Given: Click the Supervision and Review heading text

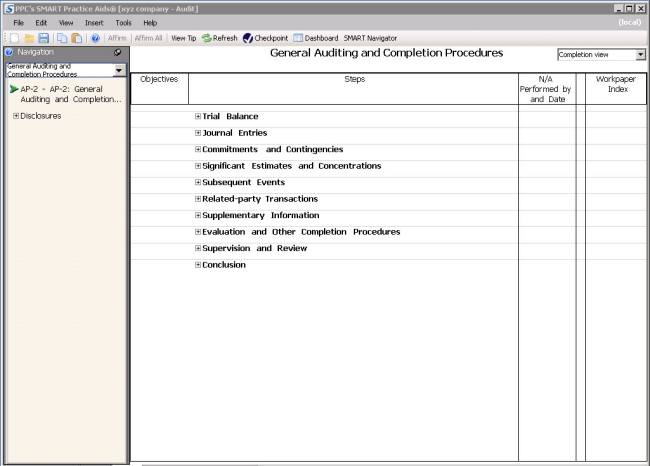Looking at the screenshot, I should pos(255,248).
